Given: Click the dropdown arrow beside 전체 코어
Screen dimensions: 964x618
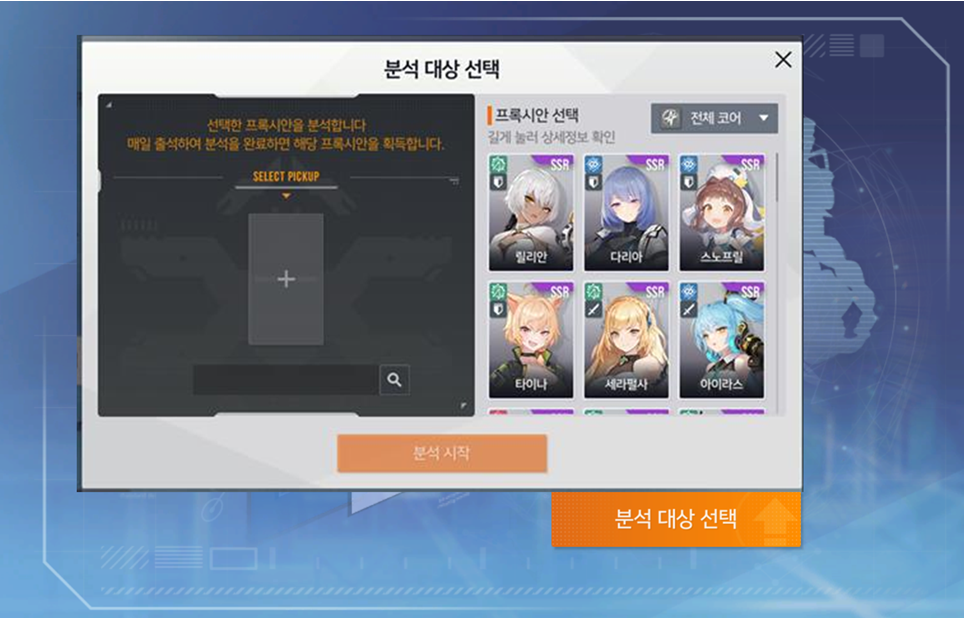Looking at the screenshot, I should [763, 118].
